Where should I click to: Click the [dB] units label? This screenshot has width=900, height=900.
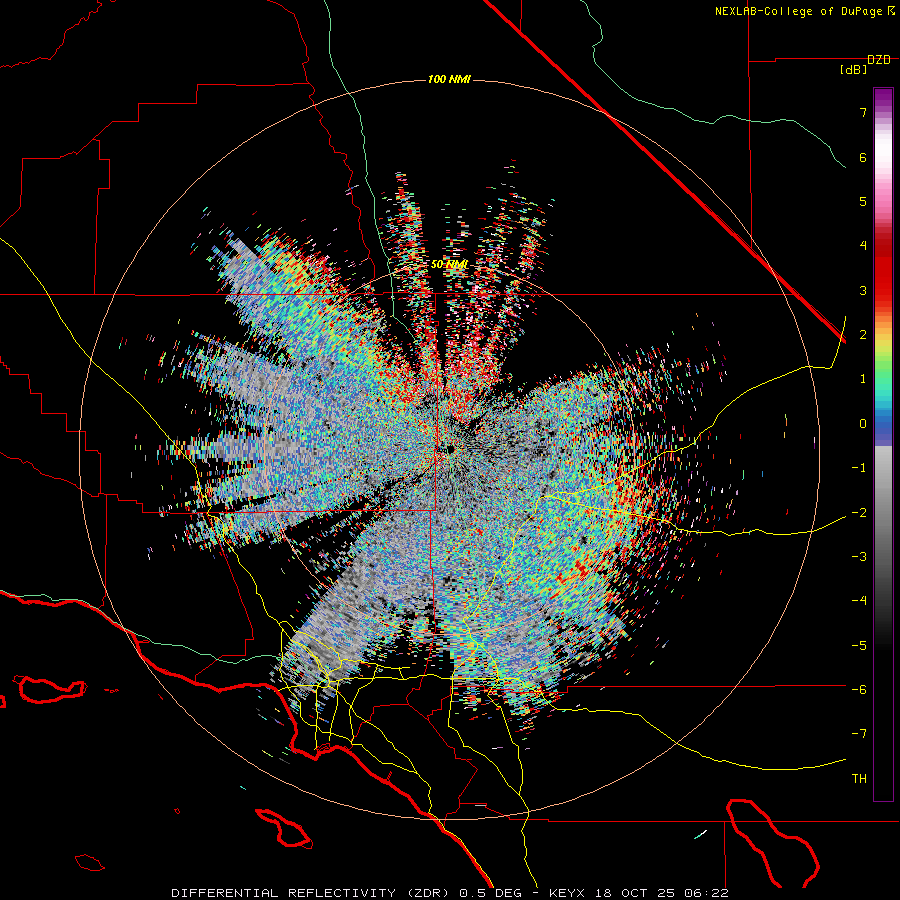coord(854,70)
